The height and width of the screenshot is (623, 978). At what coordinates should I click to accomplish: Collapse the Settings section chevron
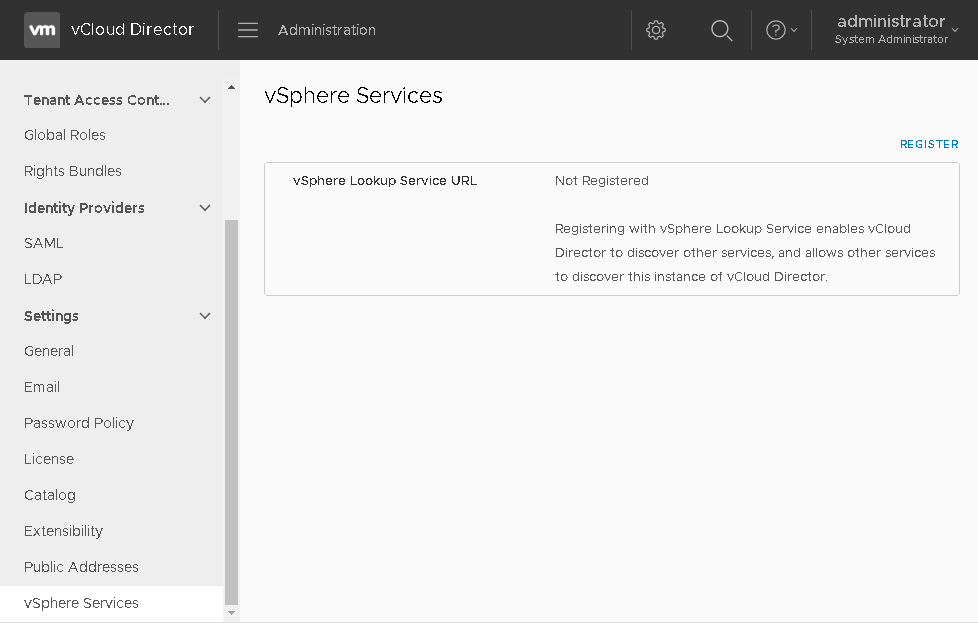click(x=205, y=316)
